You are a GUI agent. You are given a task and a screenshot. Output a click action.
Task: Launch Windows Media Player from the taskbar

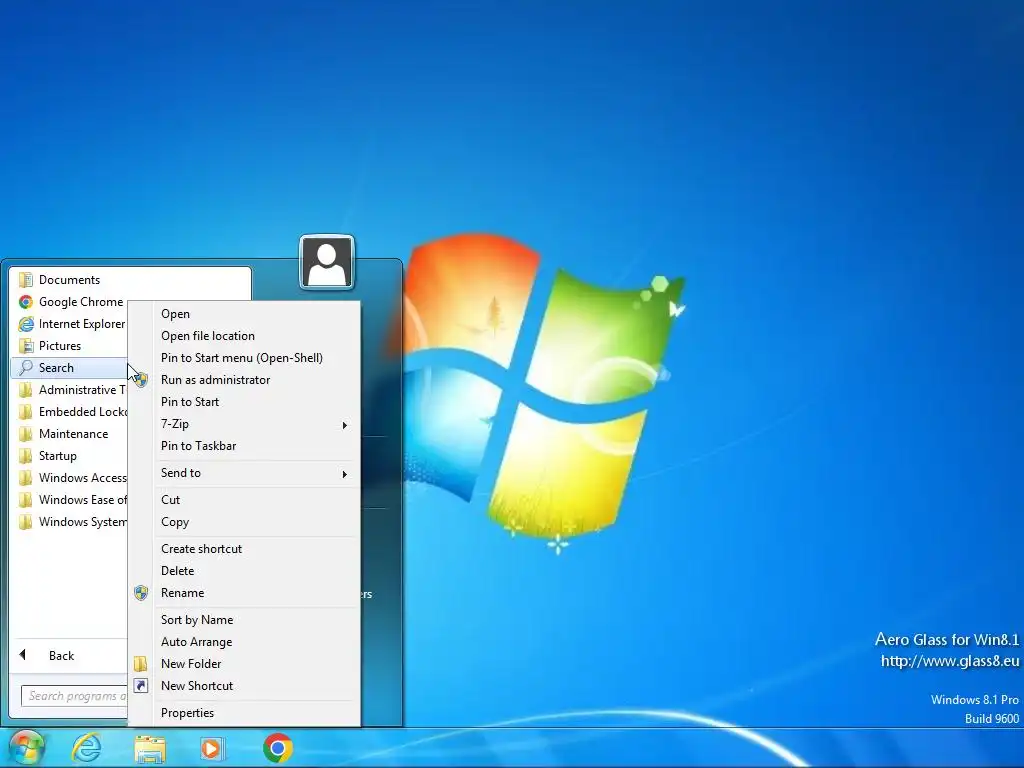[211, 748]
